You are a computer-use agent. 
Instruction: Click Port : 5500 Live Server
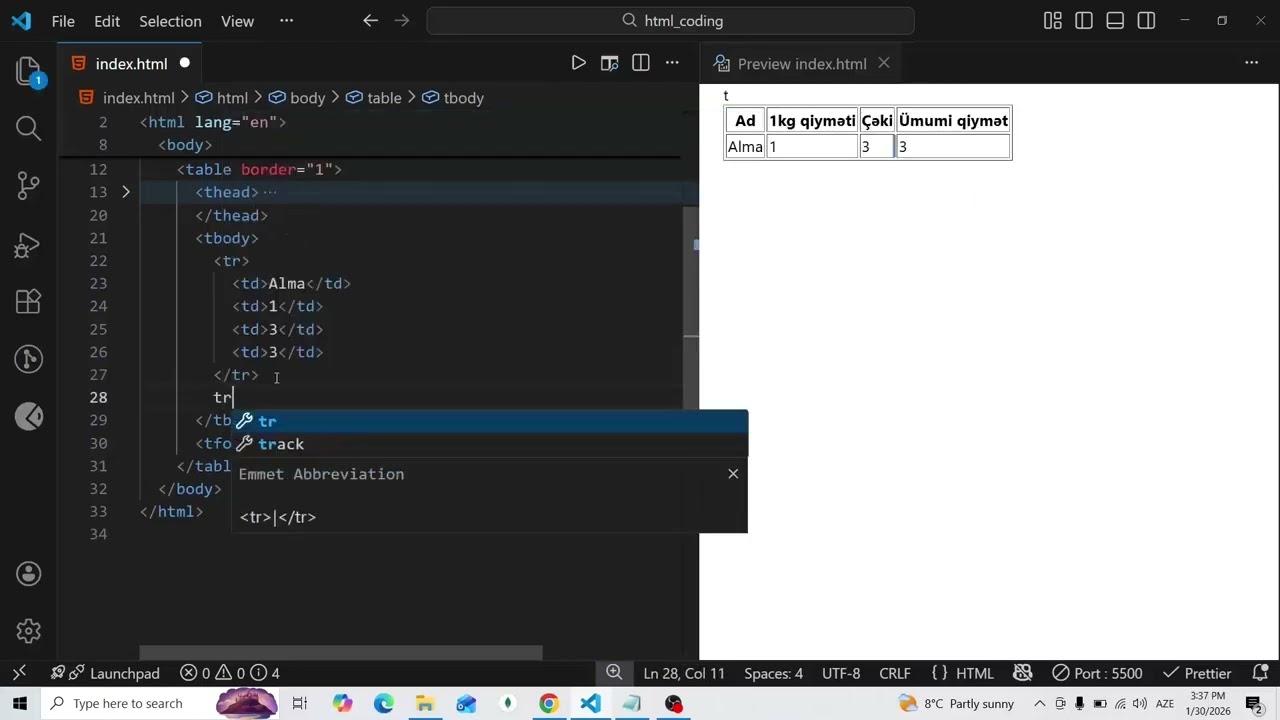[1097, 673]
